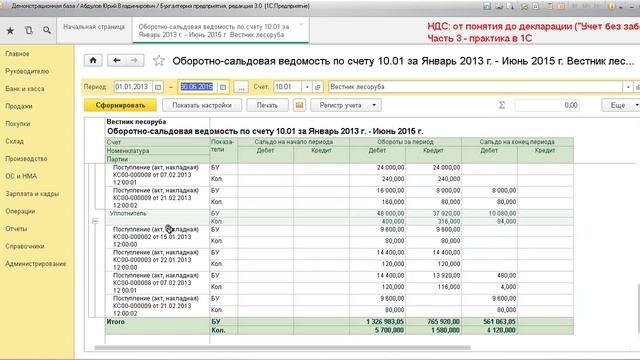This screenshot has height=360, width=640.
Task: Navigate forward with the right arrow
Action: click(135, 60)
